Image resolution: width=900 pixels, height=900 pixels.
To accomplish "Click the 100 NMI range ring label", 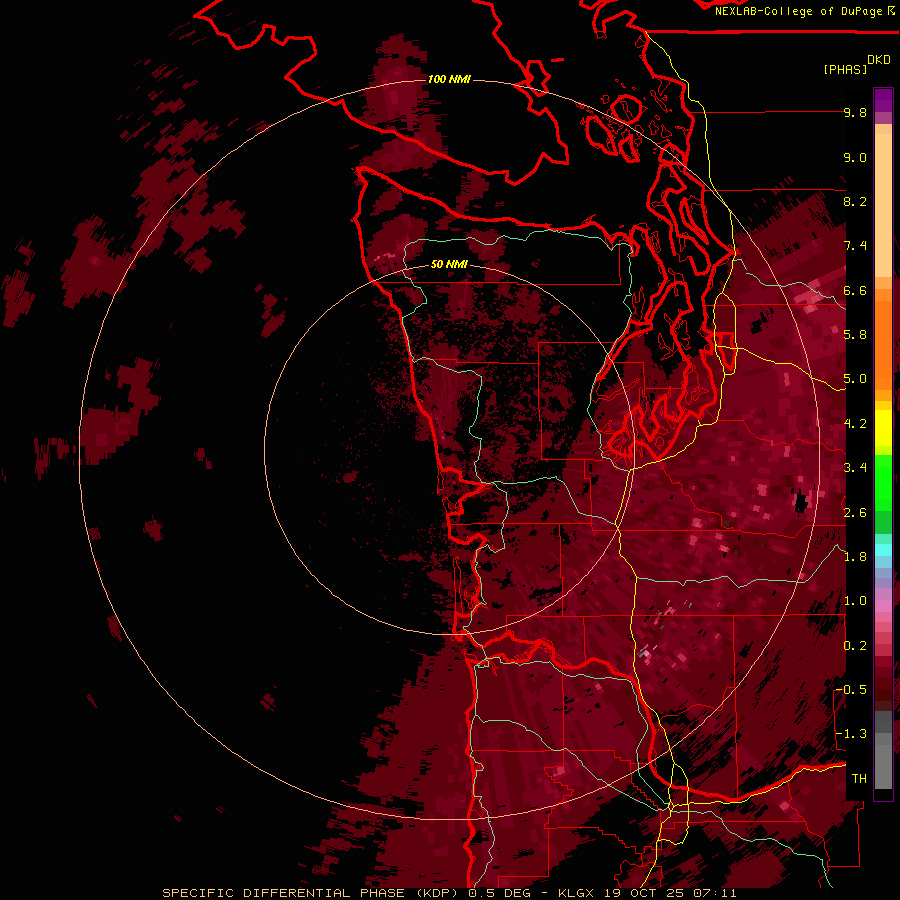I will coord(449,79).
